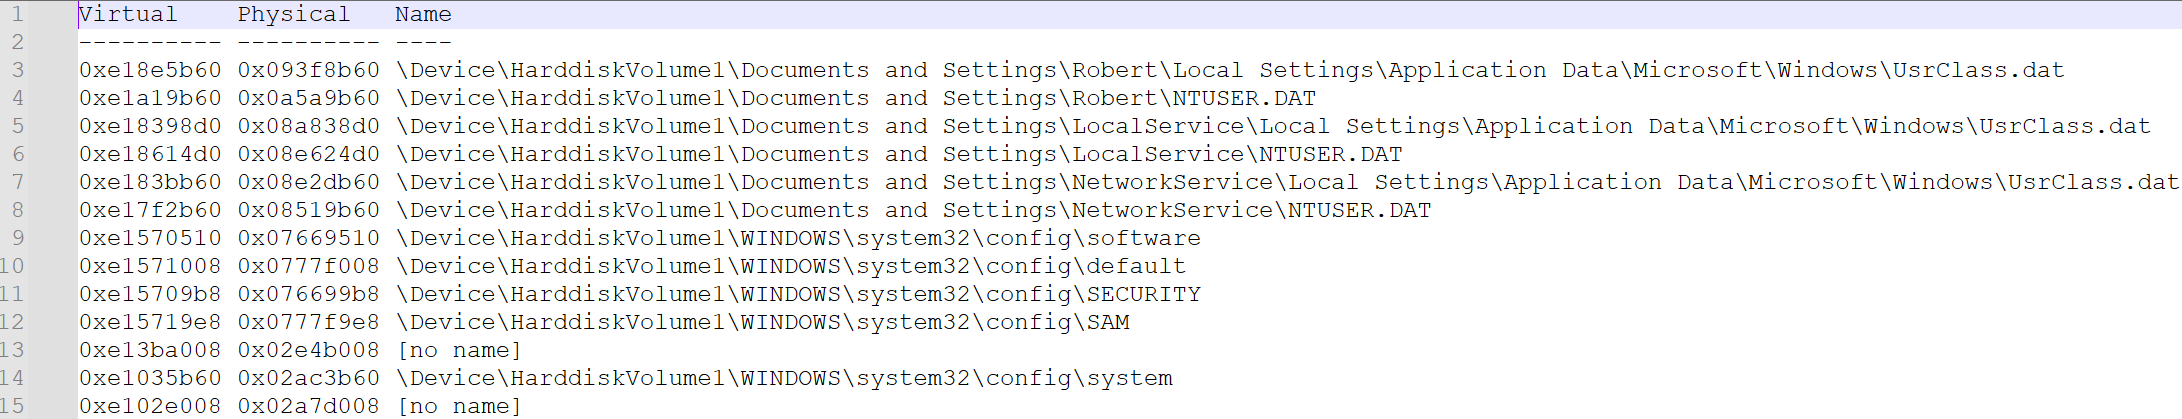This screenshot has width=2182, height=419.
Task: Click the NetworkService UsrClass.dat path
Action: point(1288,182)
